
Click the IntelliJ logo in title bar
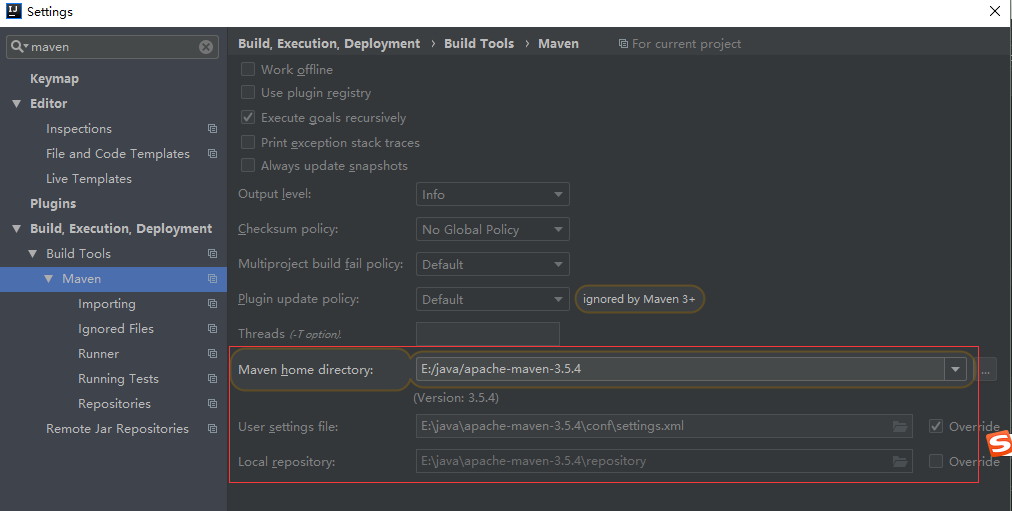(14, 11)
